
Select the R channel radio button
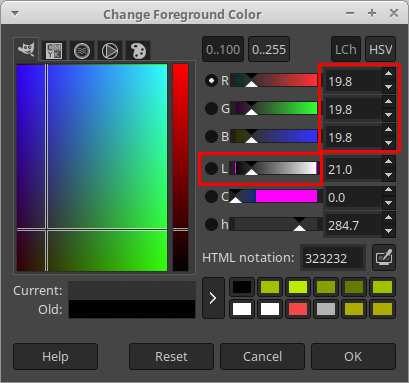(211, 80)
